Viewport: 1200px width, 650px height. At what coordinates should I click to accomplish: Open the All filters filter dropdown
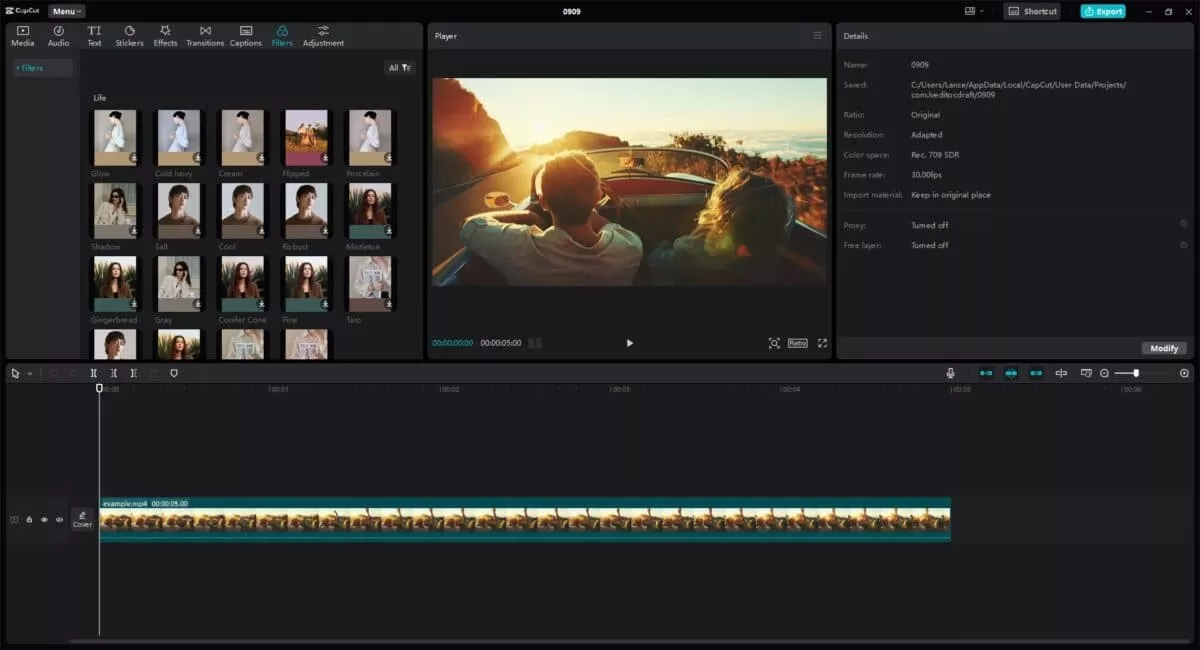[398, 66]
